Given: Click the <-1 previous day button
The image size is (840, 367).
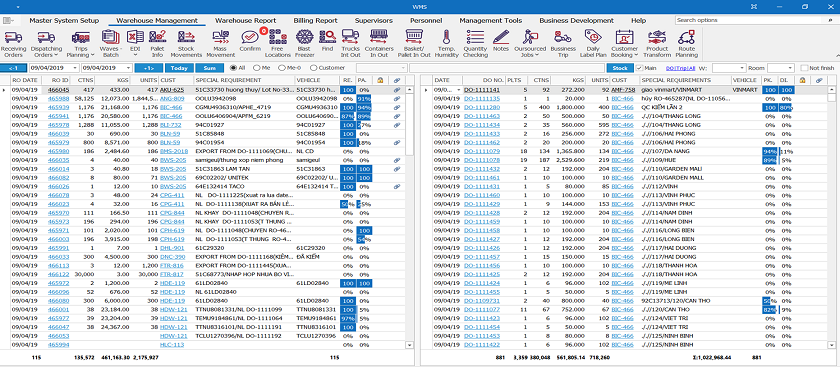Looking at the screenshot, I should pyautogui.click(x=14, y=68).
